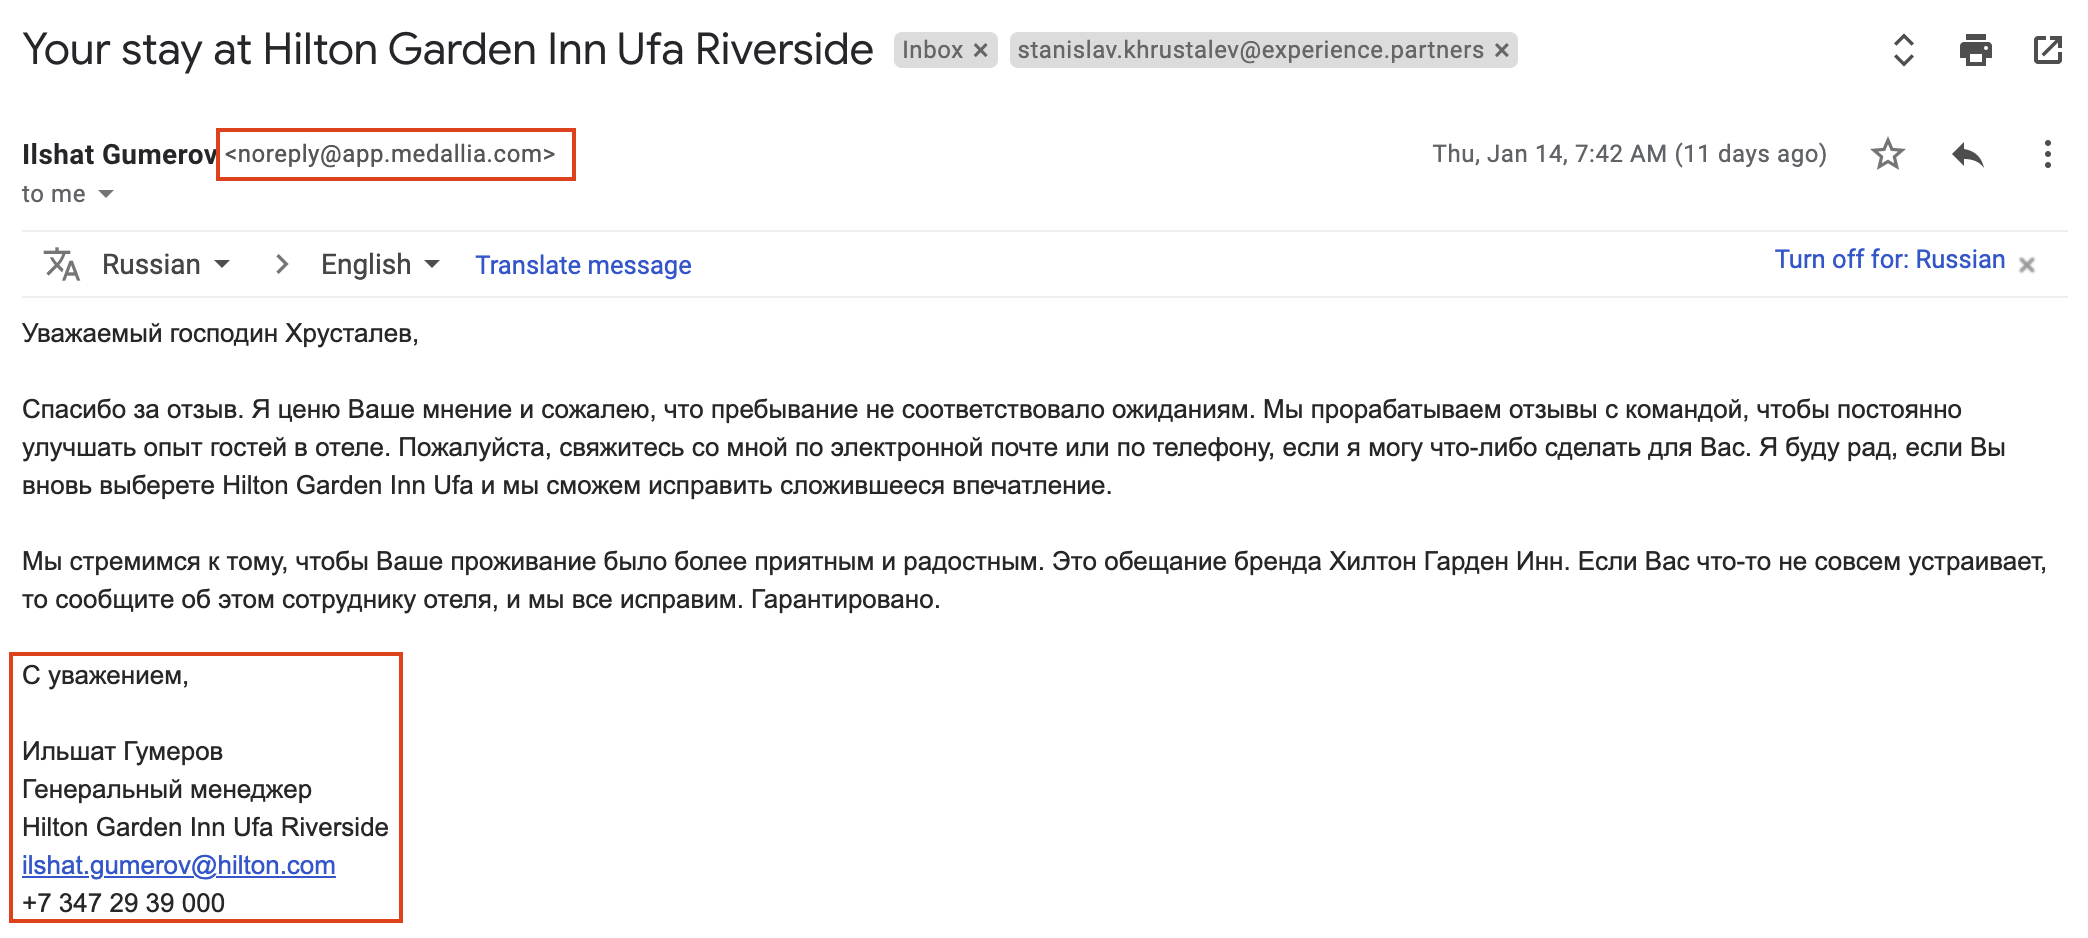Screen dimensions: 2088x938
Task: Click the arrow between Russian and English
Action: click(282, 264)
